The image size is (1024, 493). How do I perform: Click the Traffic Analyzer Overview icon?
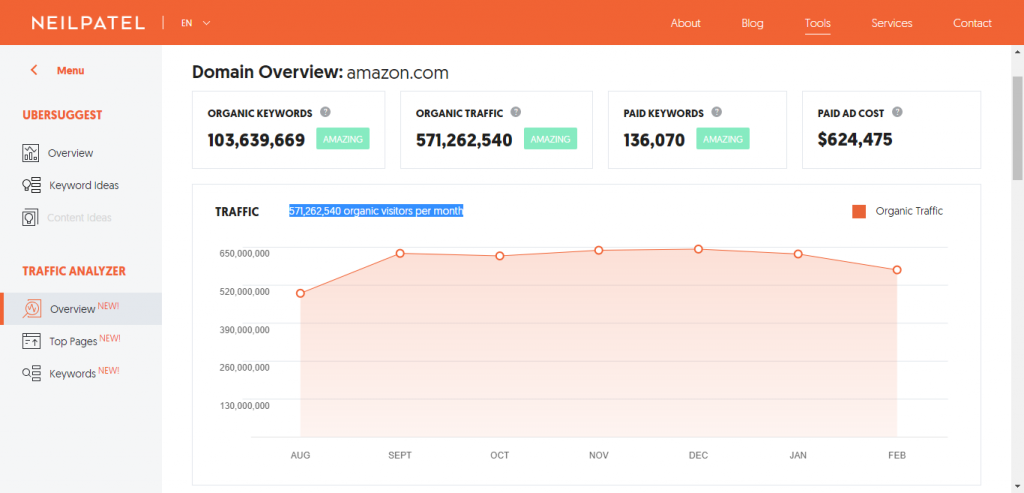tap(32, 309)
